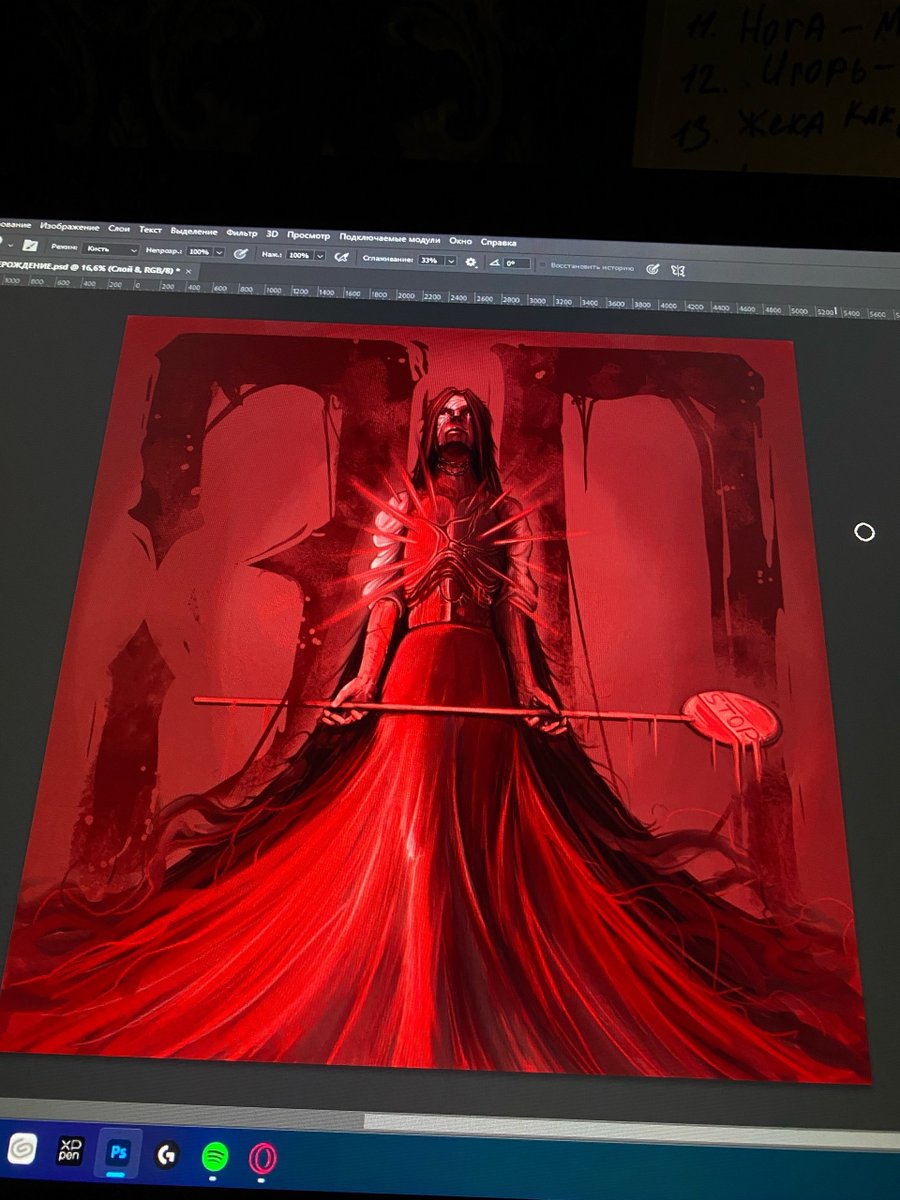This screenshot has width=900, height=1200.
Task: Open the XP-Pen app in taskbar
Action: [x=70, y=1149]
